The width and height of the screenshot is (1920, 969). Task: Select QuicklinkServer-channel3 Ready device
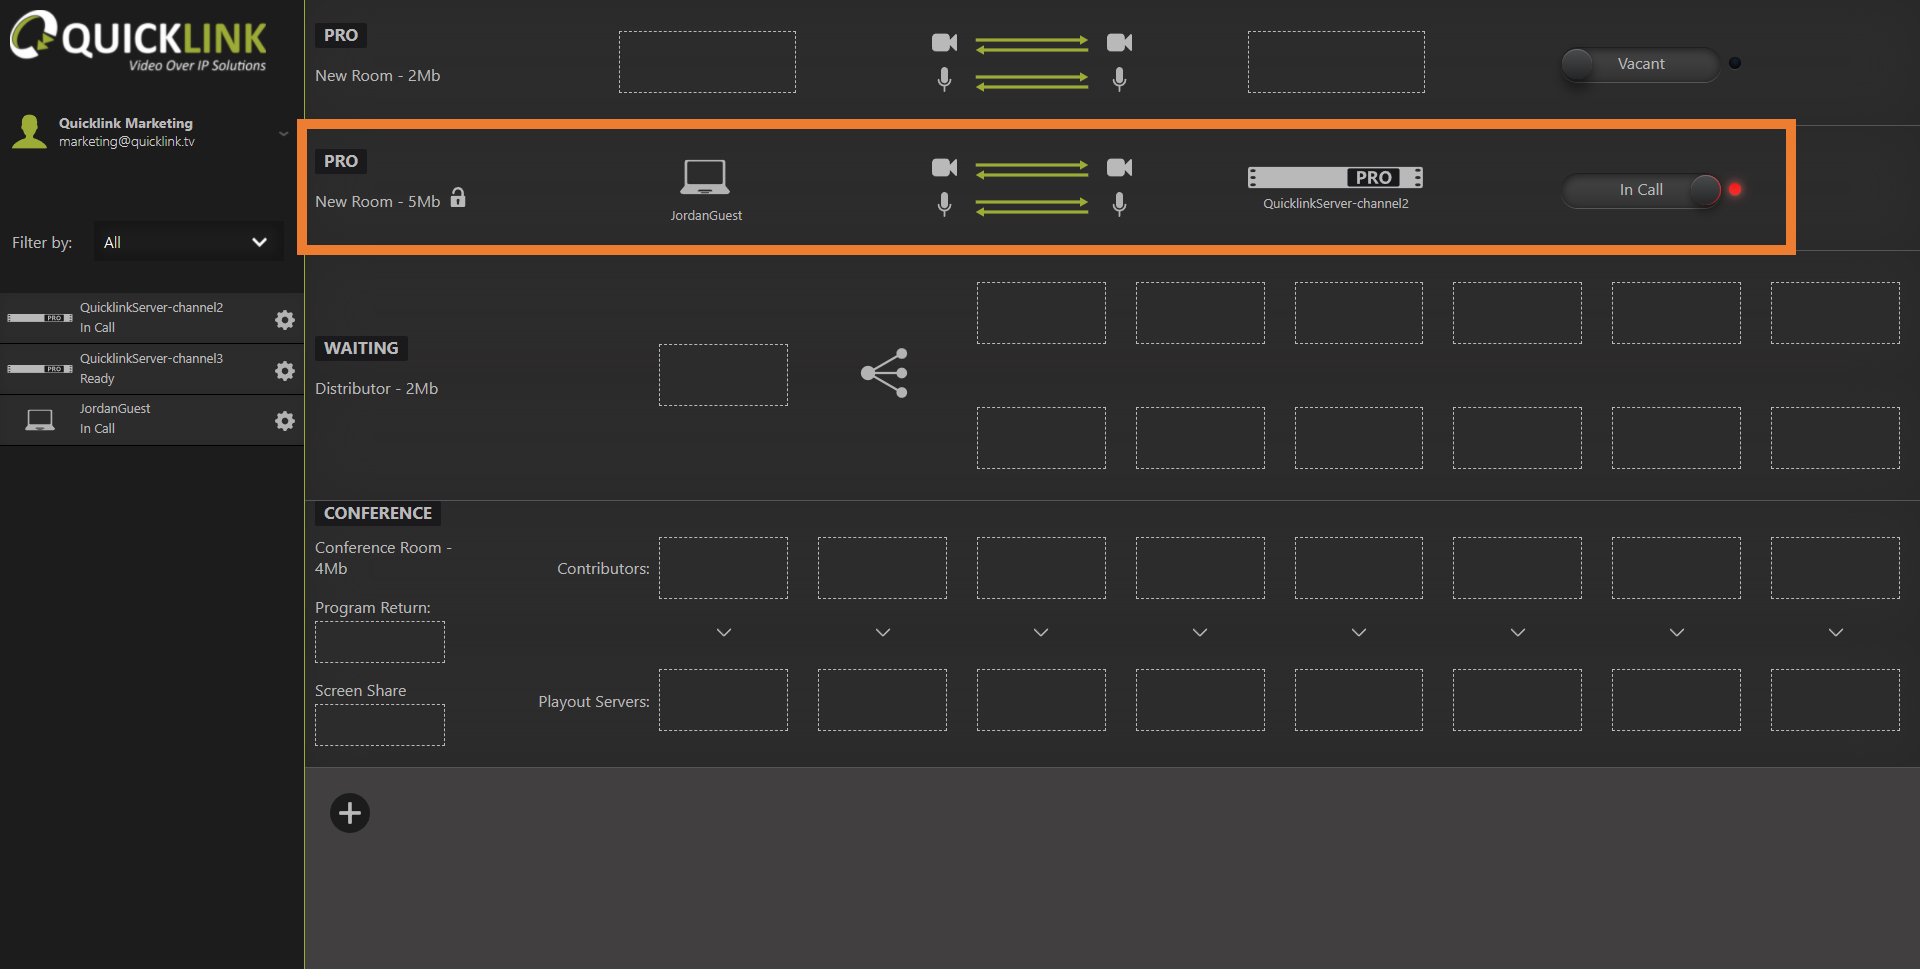(152, 368)
